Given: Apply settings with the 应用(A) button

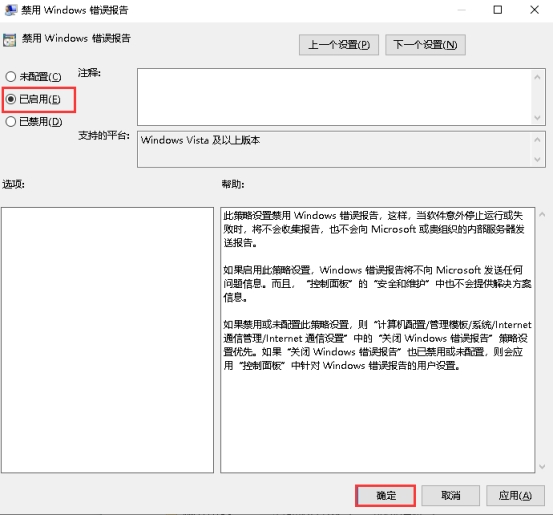Looking at the screenshot, I should click(515, 496).
